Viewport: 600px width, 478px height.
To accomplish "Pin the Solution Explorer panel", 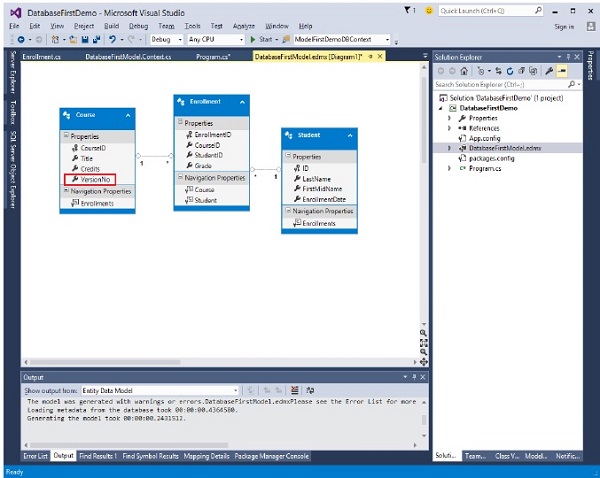I will (x=568, y=57).
